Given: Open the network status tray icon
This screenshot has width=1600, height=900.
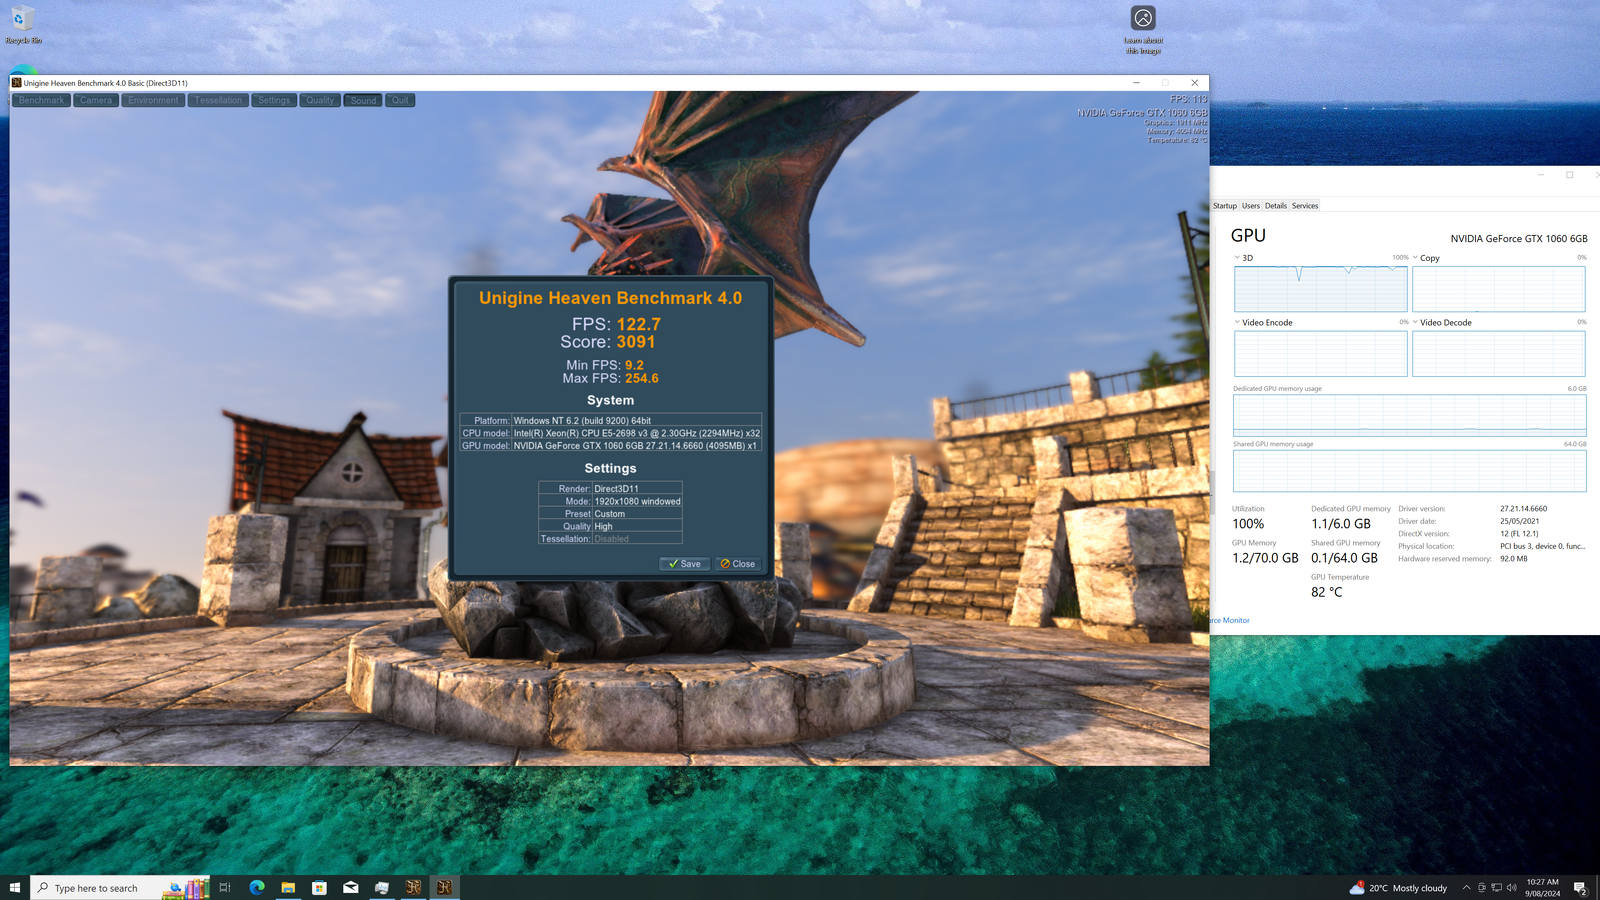Looking at the screenshot, I should (1497, 888).
